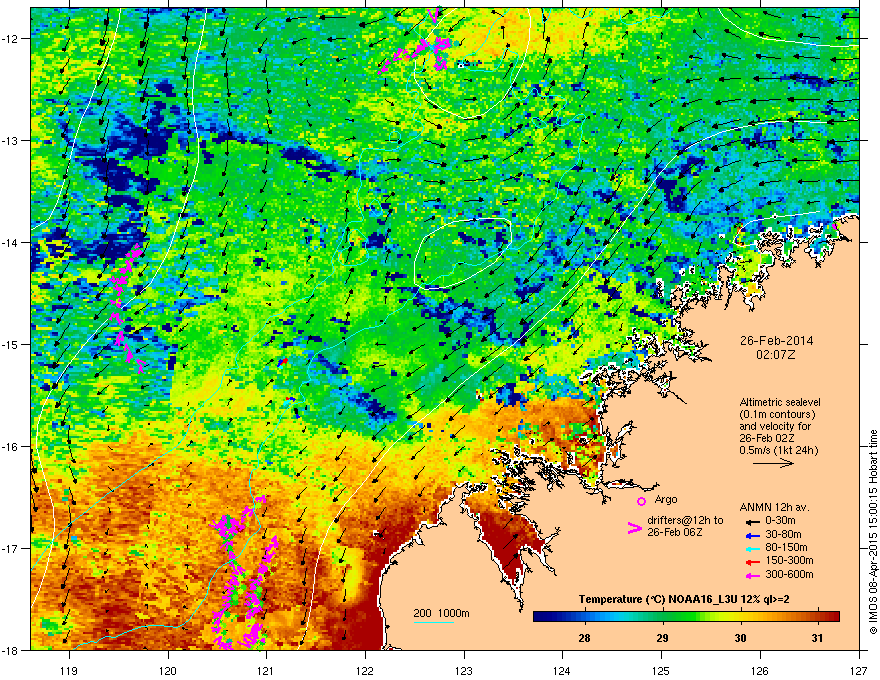Click latitude axis label -14

point(11,243)
